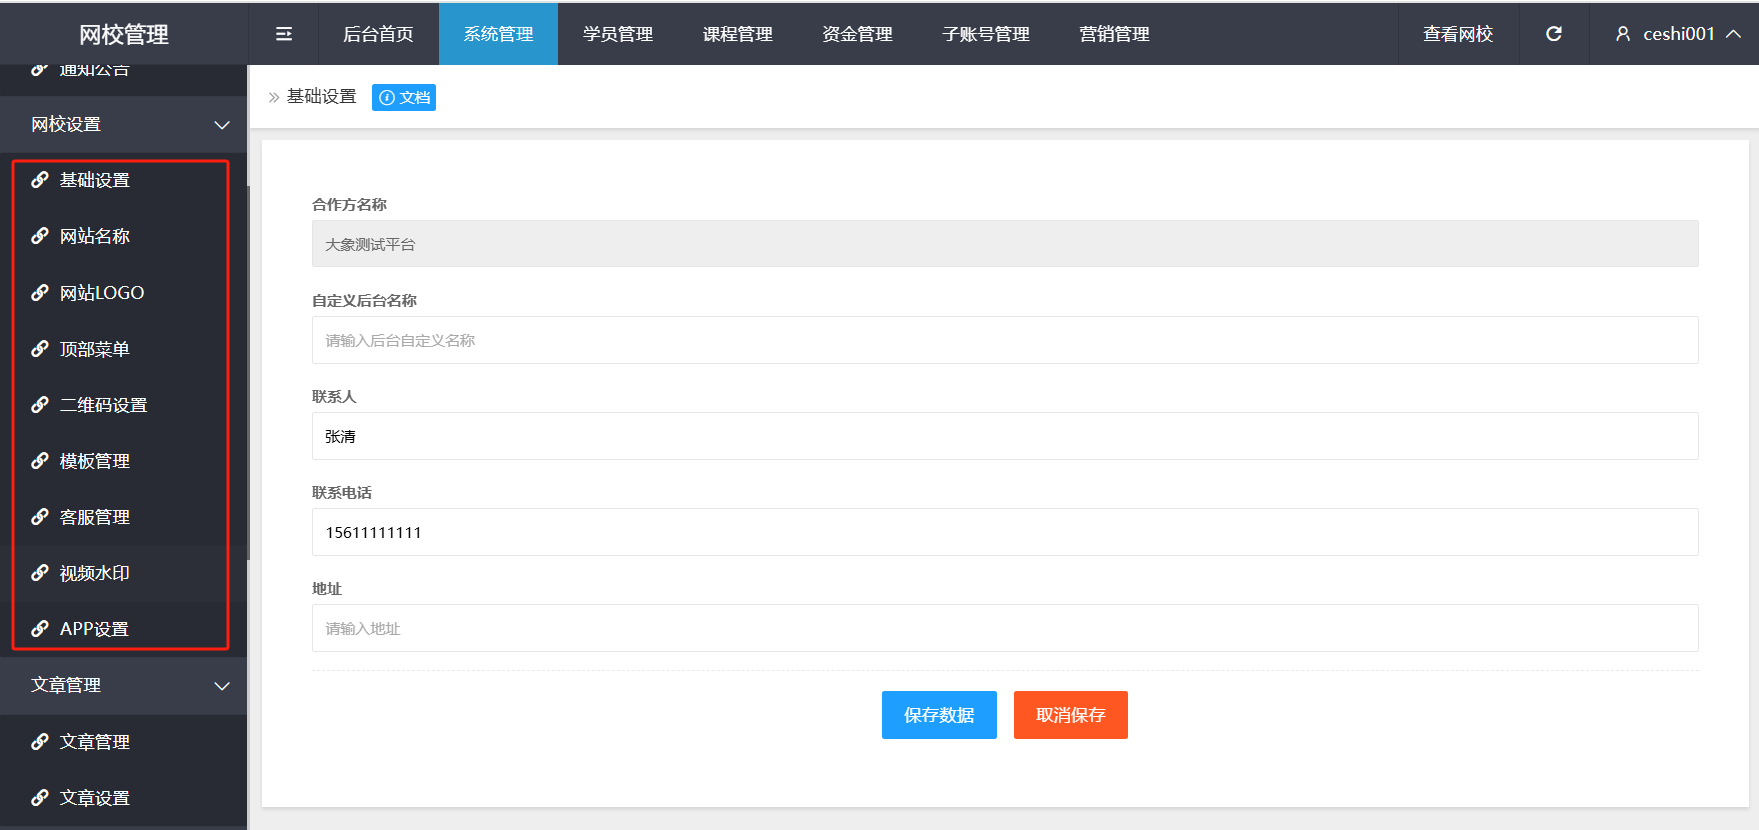Click the ceshi001 username
This screenshot has height=830, width=1759.
point(1679,34)
